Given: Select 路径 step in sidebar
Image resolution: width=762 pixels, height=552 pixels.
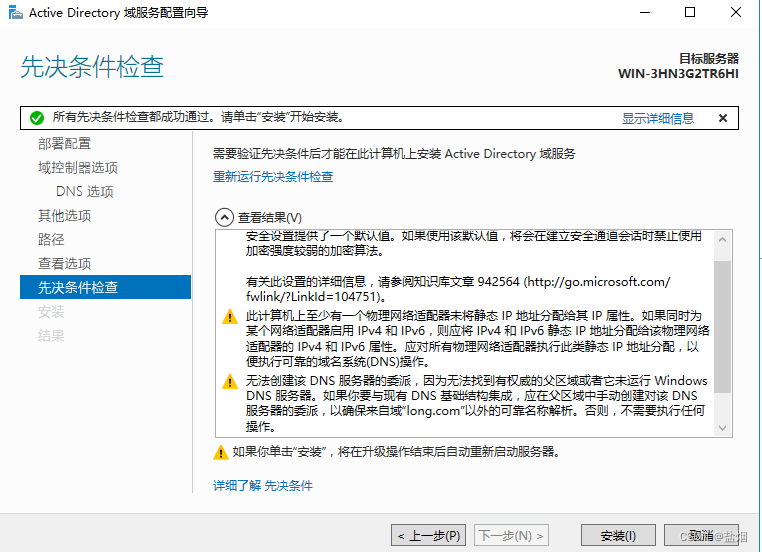Looking at the screenshot, I should 51,239.
